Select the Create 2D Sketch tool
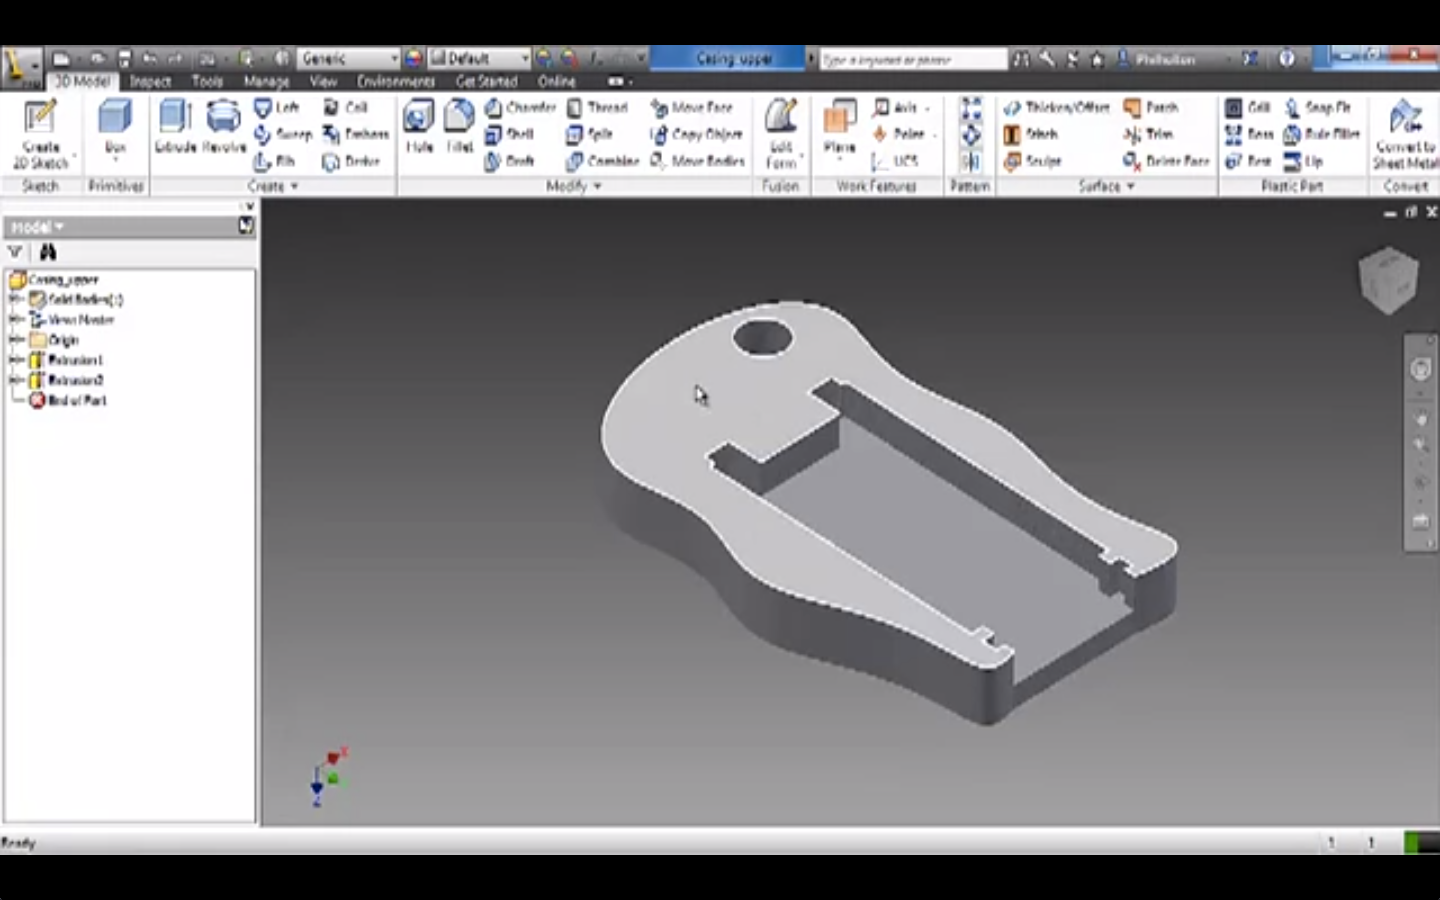Viewport: 1440px width, 900px height. coord(39,130)
